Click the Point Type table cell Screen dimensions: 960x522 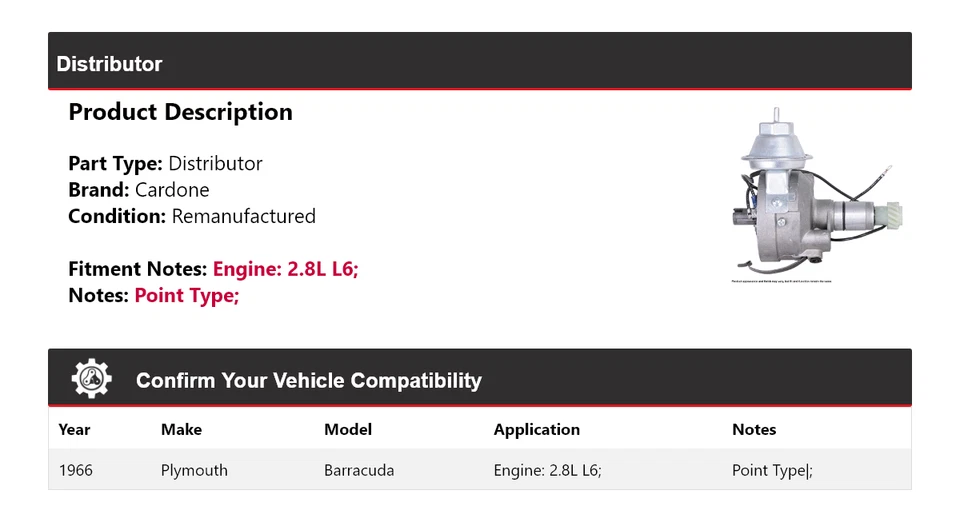[772, 470]
